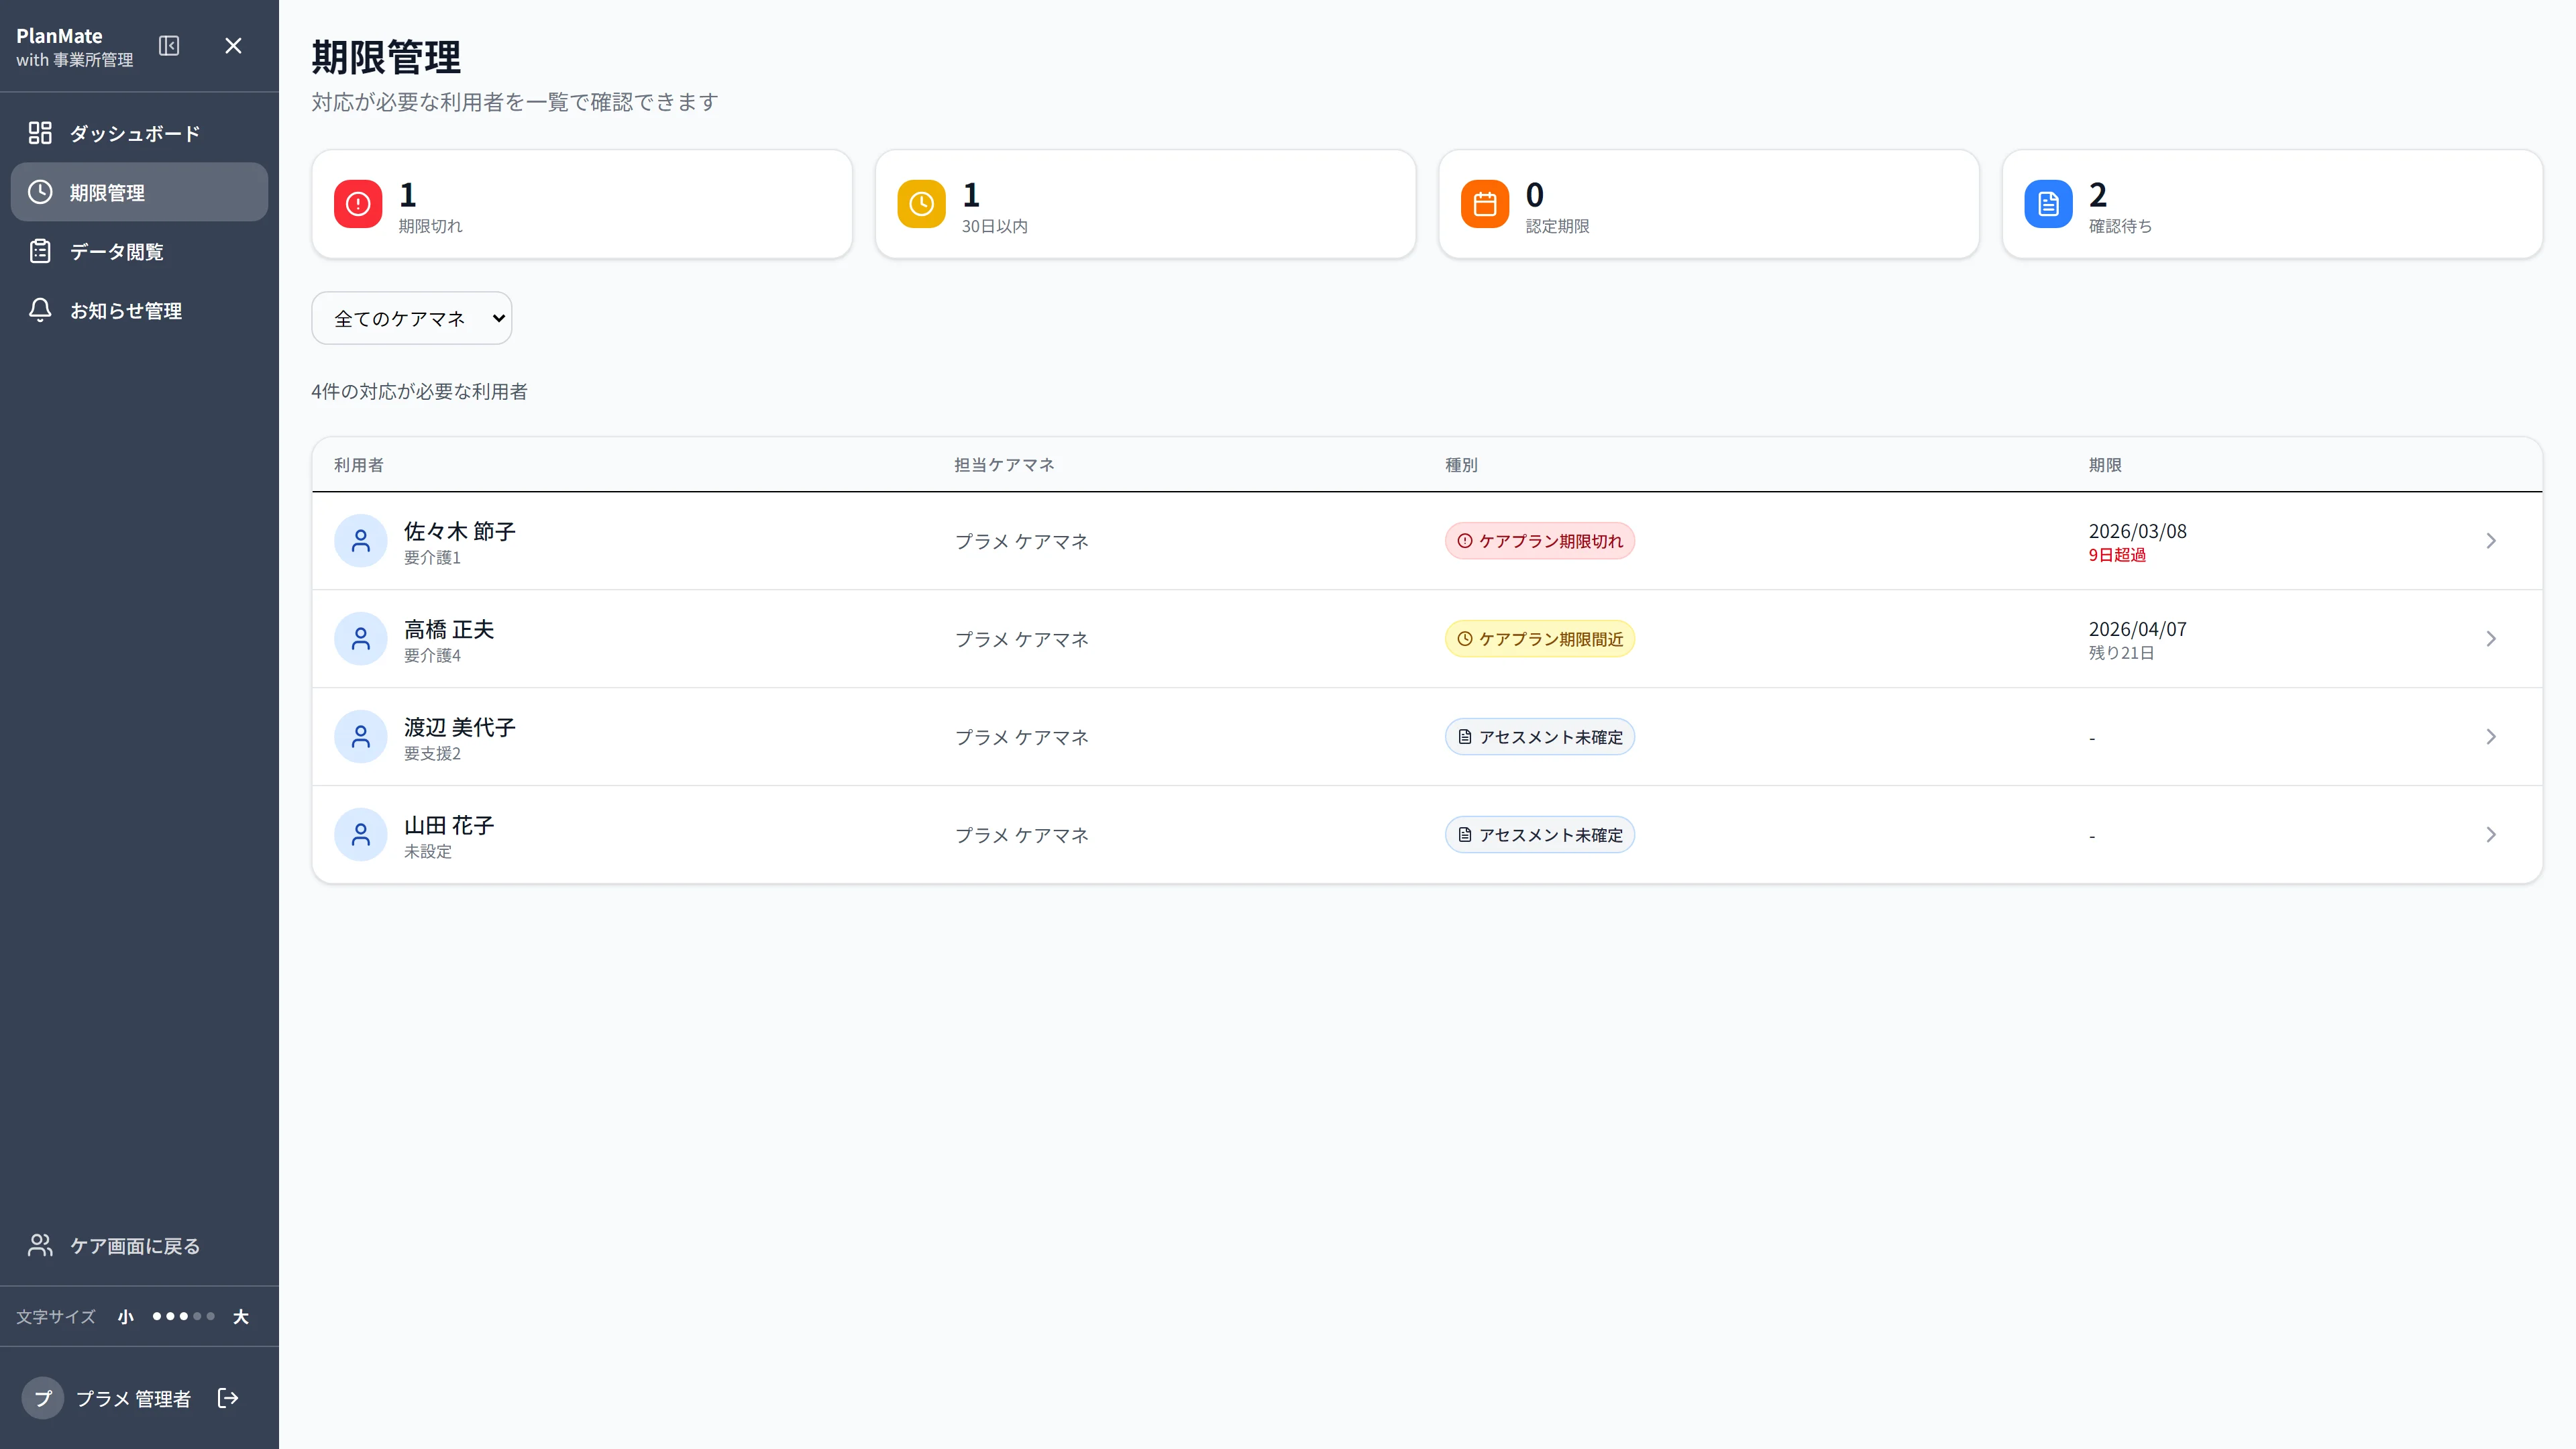Click the プラメ 管理者 user name
Viewport: 2576px width, 1449px height.
pyautogui.click(x=133, y=1398)
